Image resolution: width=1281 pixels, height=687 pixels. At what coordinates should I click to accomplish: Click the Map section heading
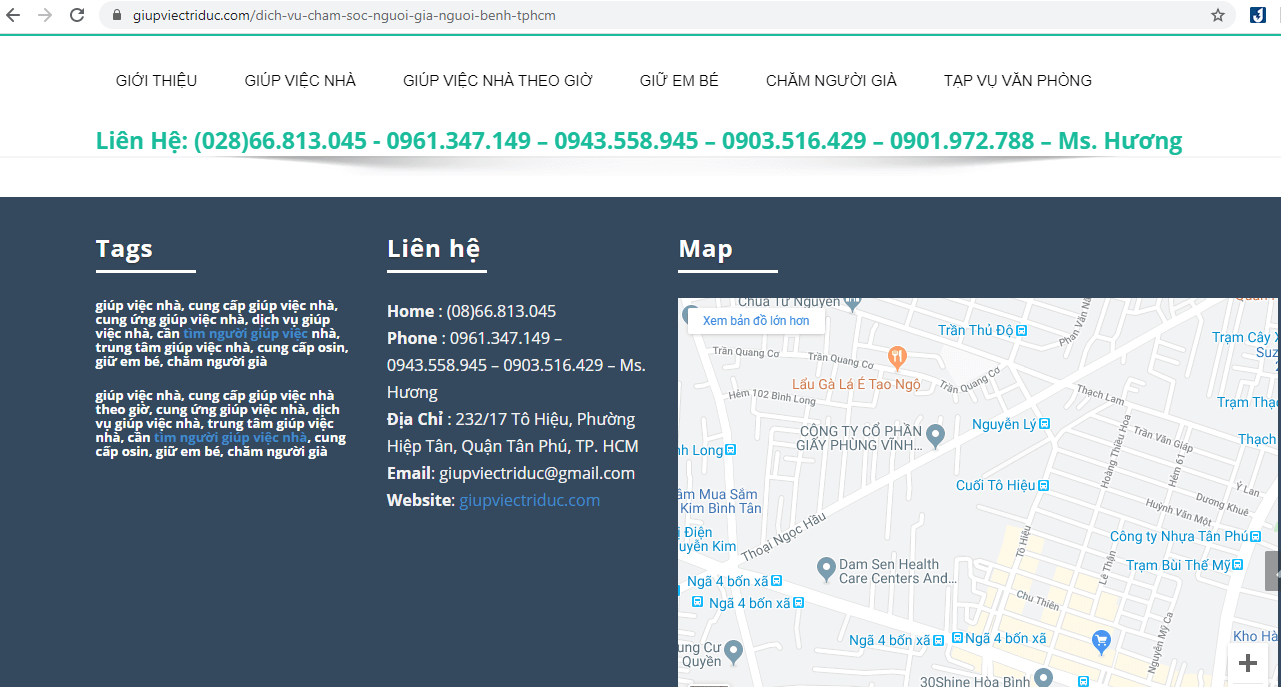(705, 249)
